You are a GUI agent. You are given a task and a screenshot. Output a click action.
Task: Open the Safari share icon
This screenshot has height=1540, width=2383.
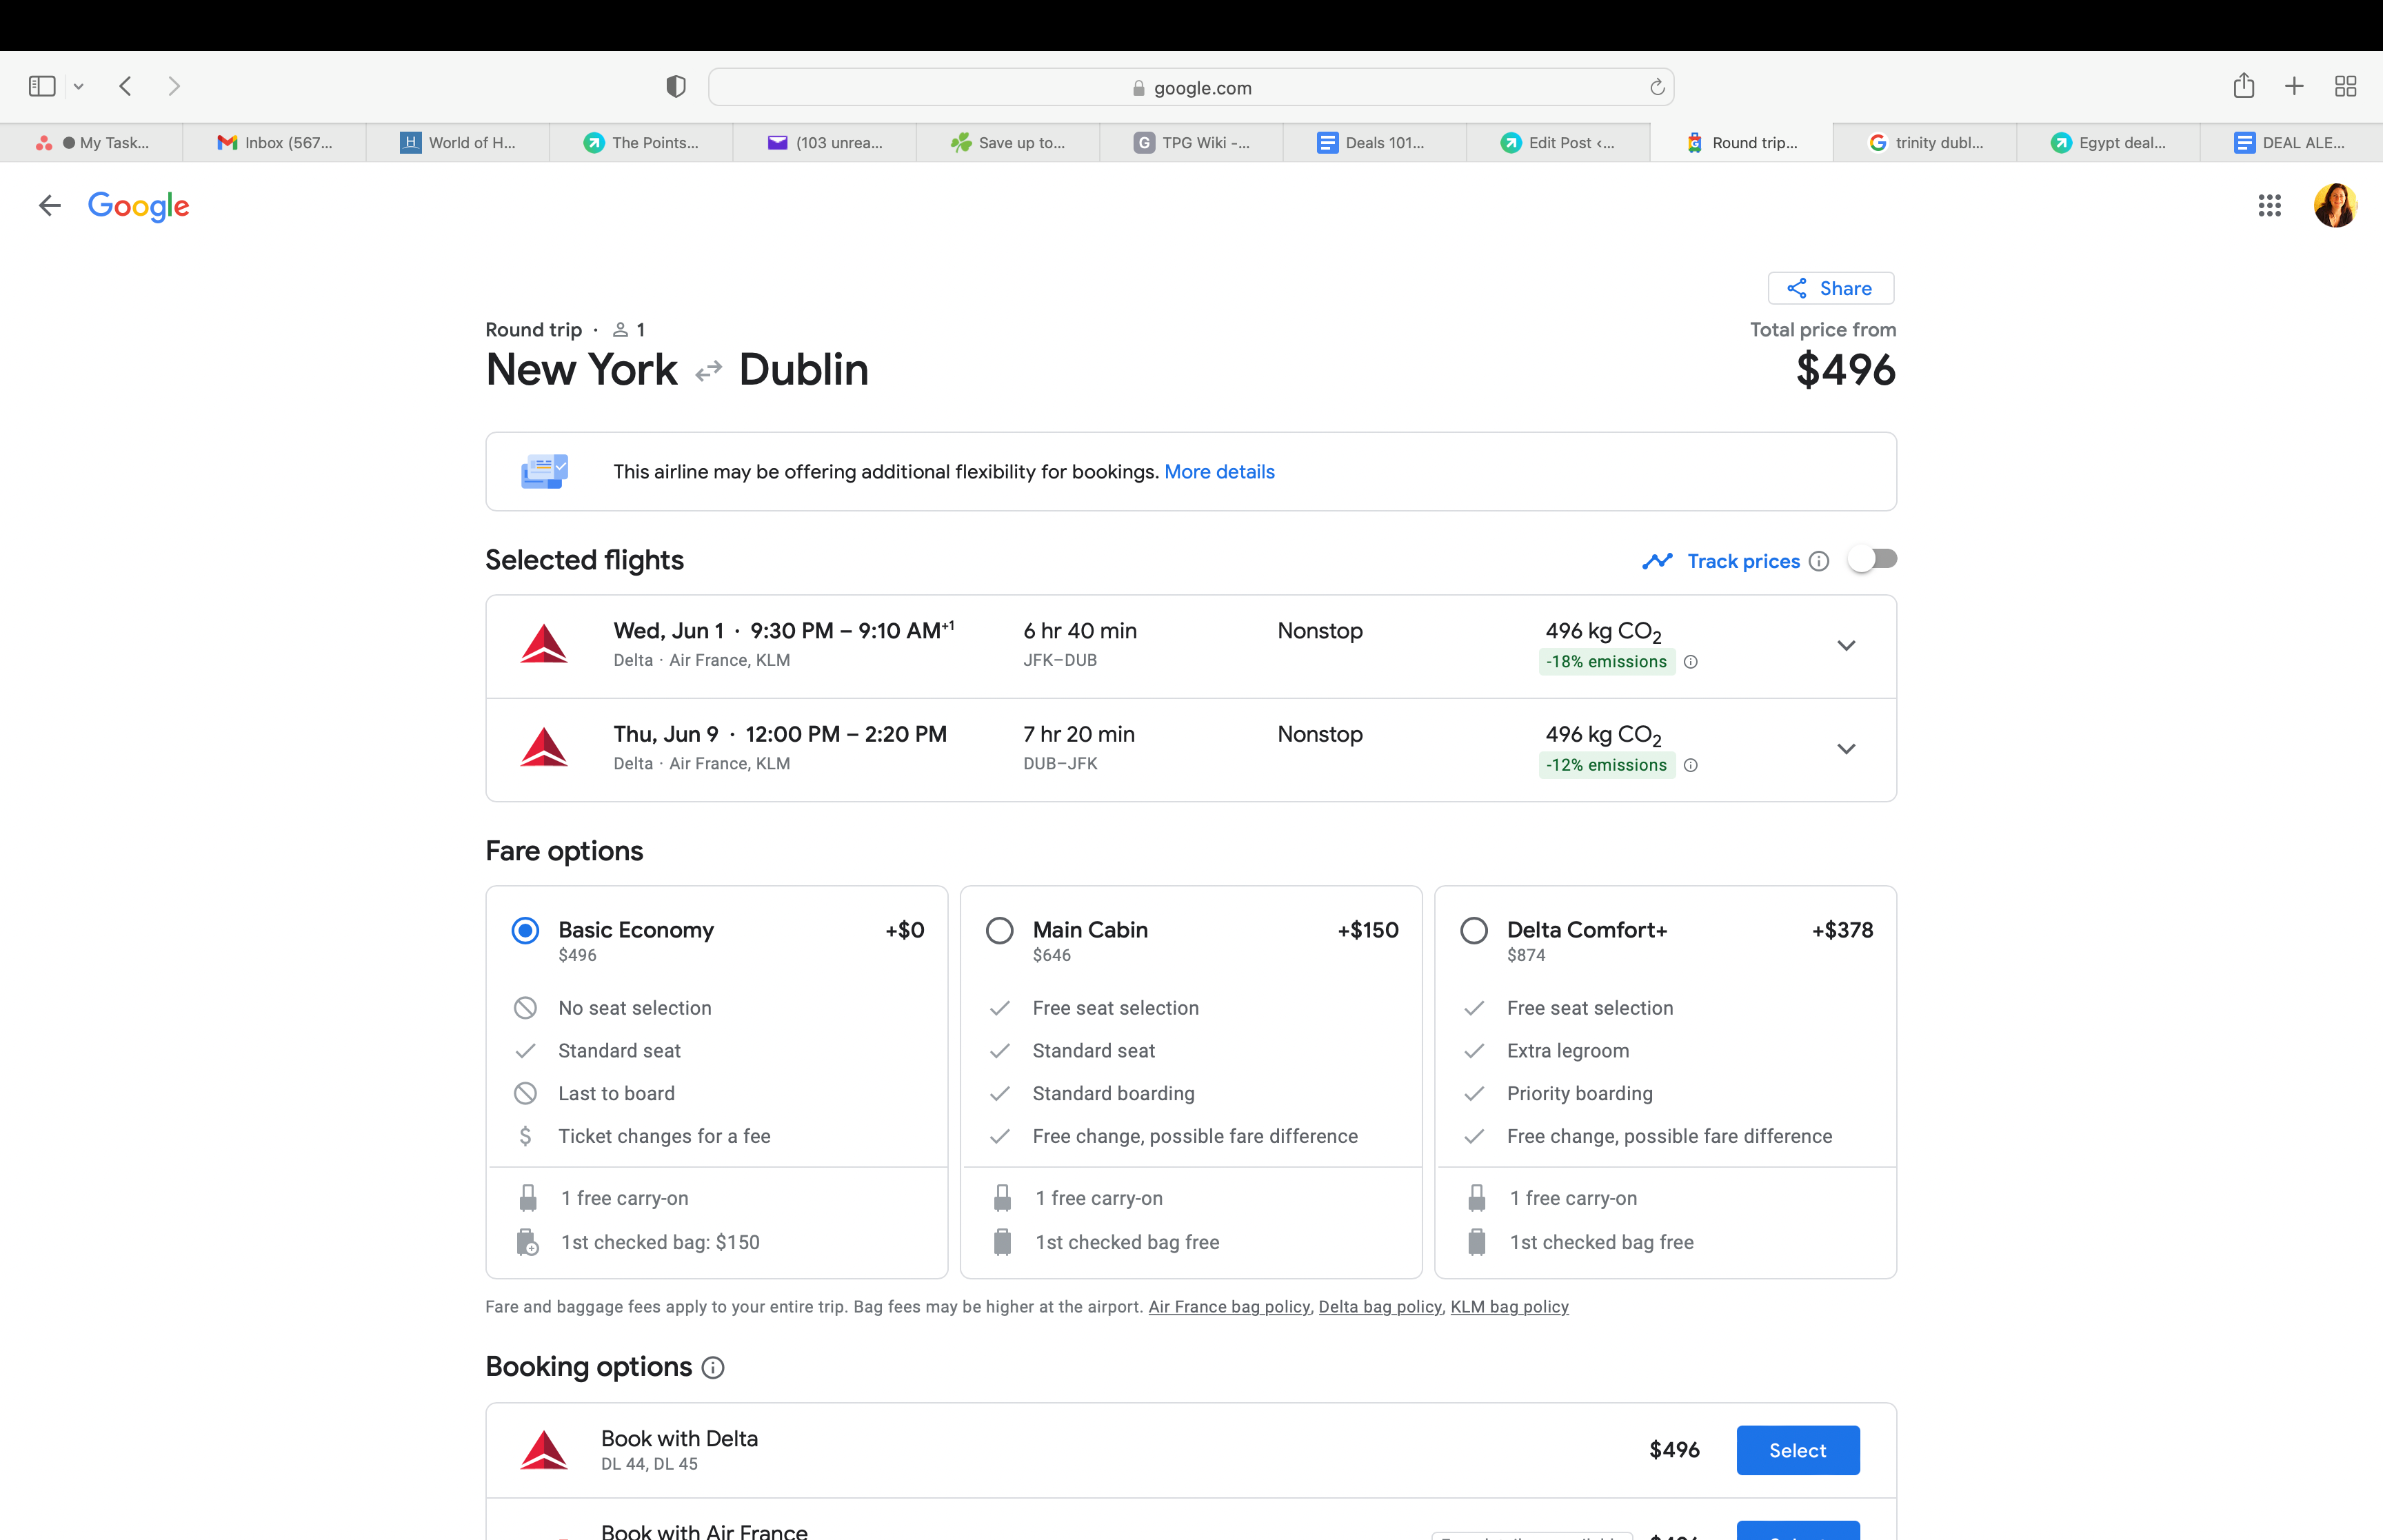point(2244,86)
